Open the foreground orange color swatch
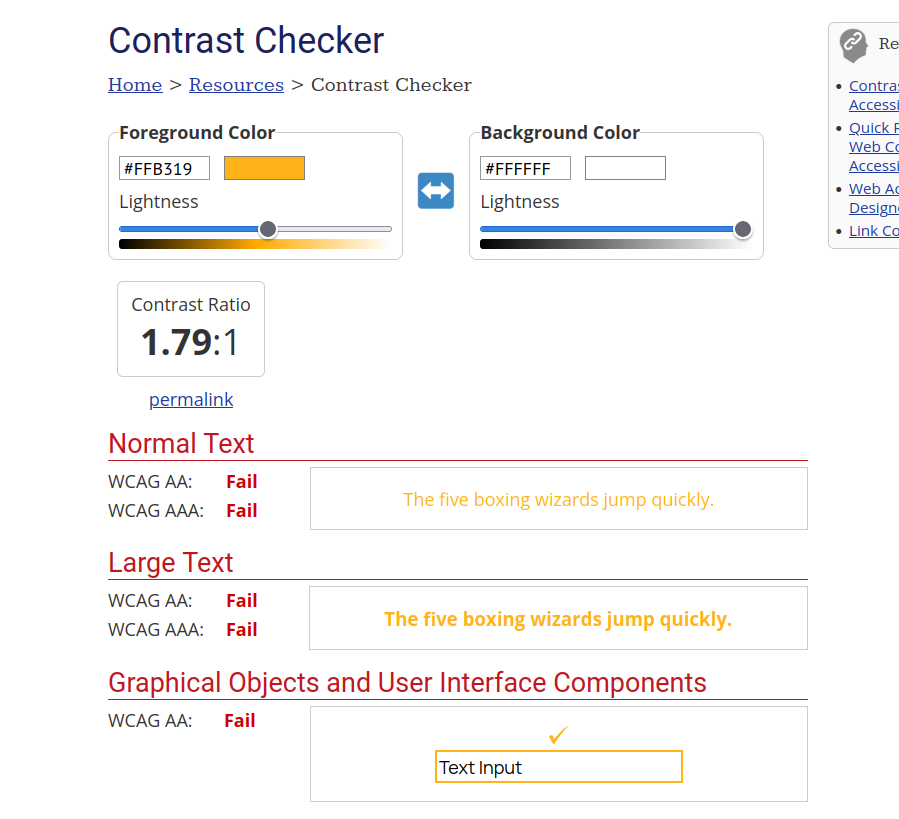899x819 pixels. click(264, 168)
